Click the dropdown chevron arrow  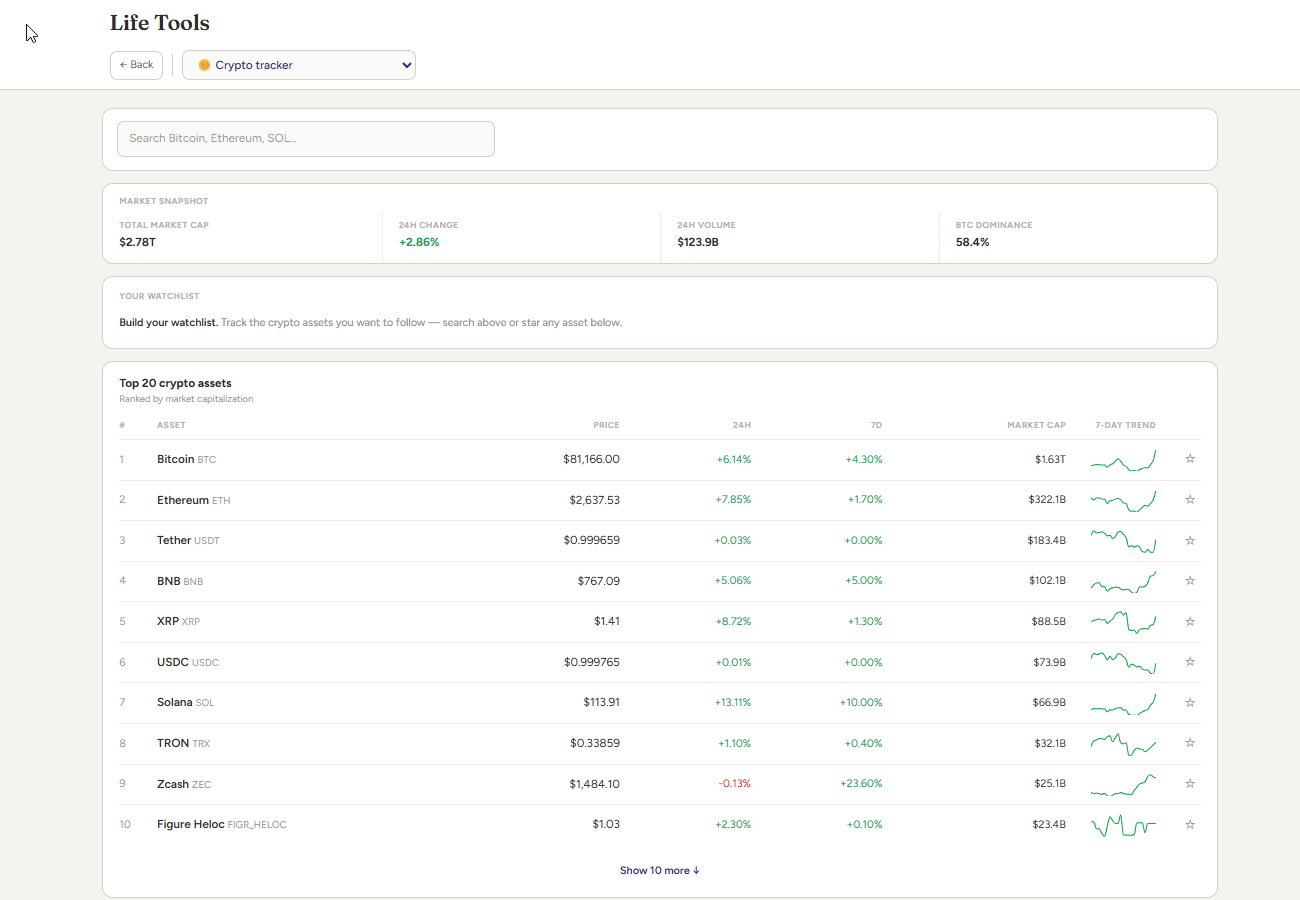[406, 65]
